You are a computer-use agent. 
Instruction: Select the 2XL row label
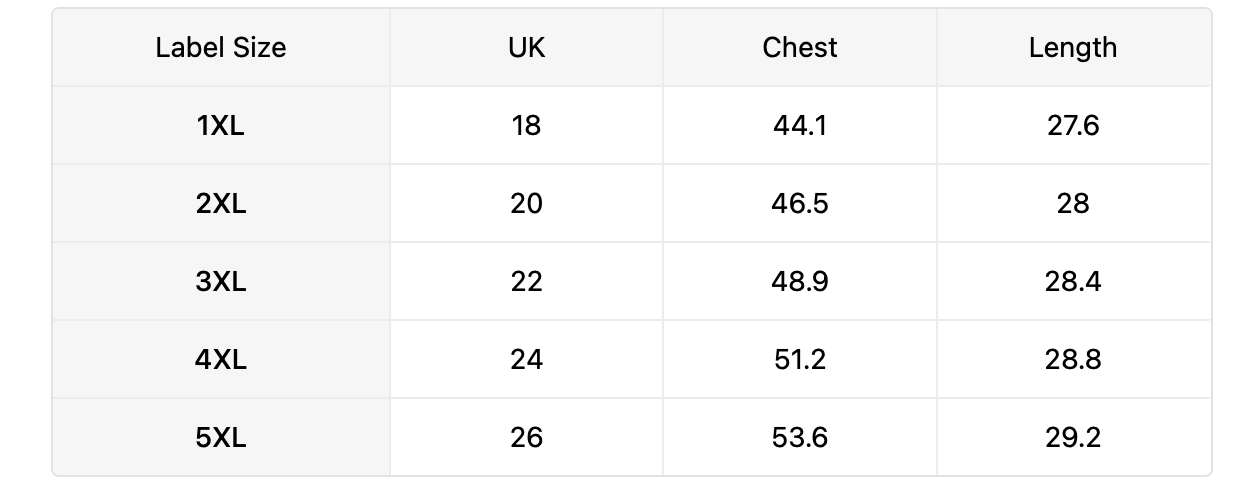[221, 203]
